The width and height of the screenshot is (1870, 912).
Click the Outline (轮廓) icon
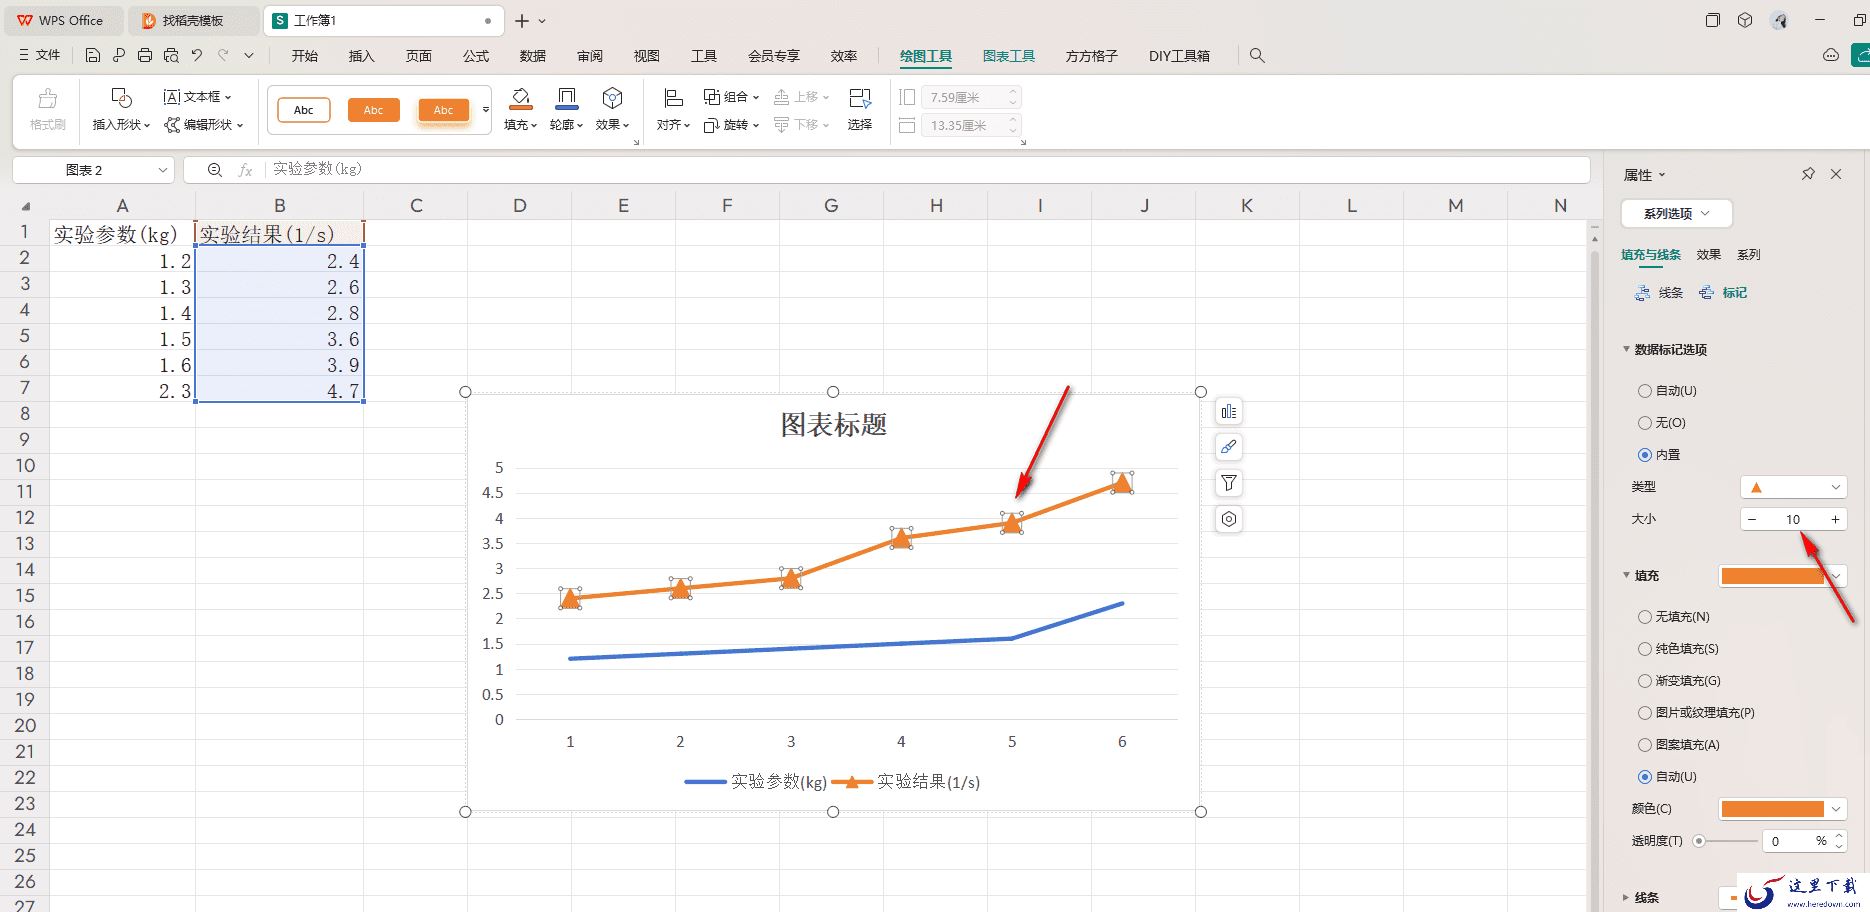click(x=566, y=98)
